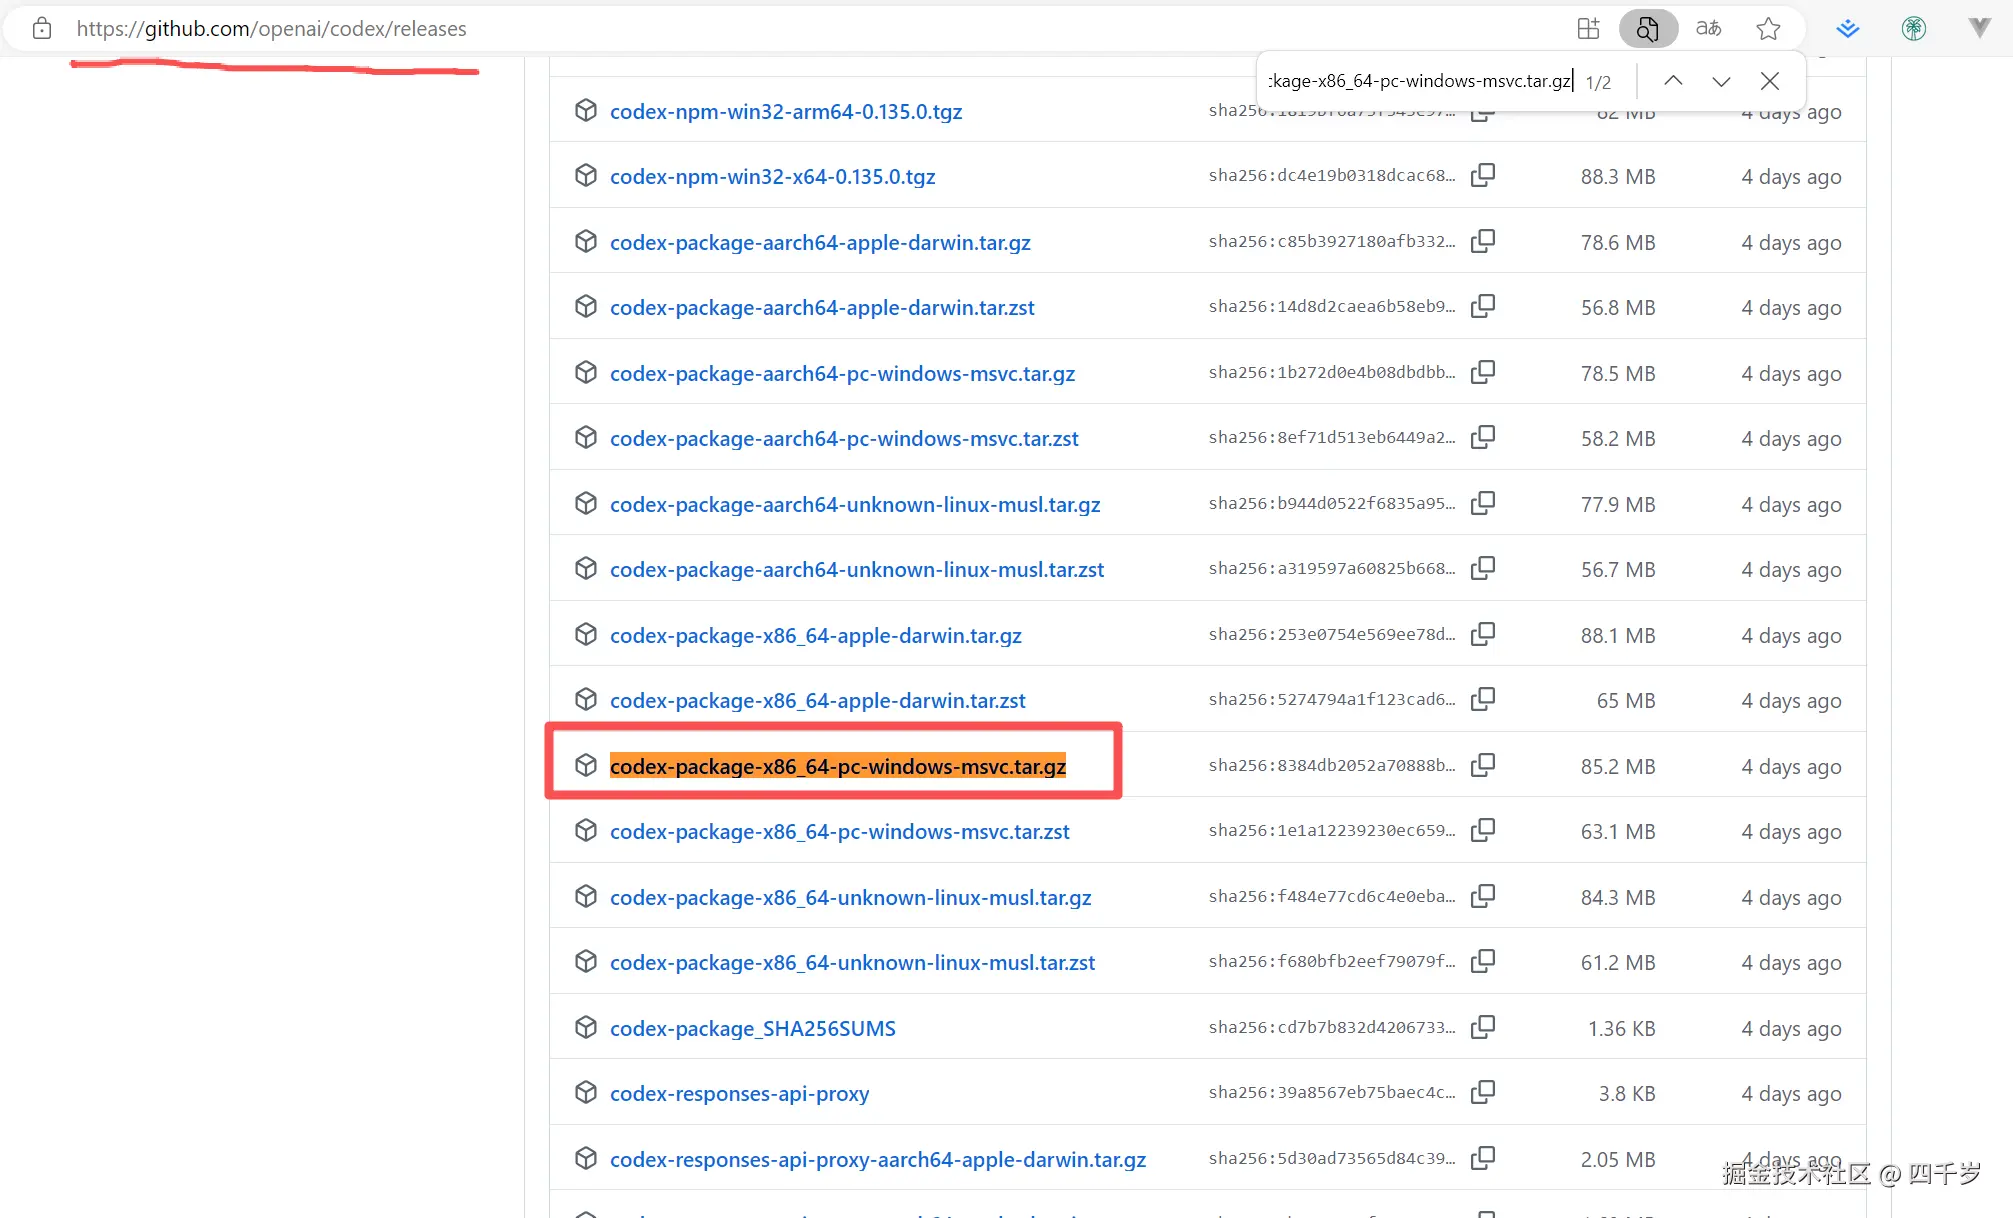The height and width of the screenshot is (1218, 2013).
Task: Click the site info lock icon
Action: click(x=42, y=28)
